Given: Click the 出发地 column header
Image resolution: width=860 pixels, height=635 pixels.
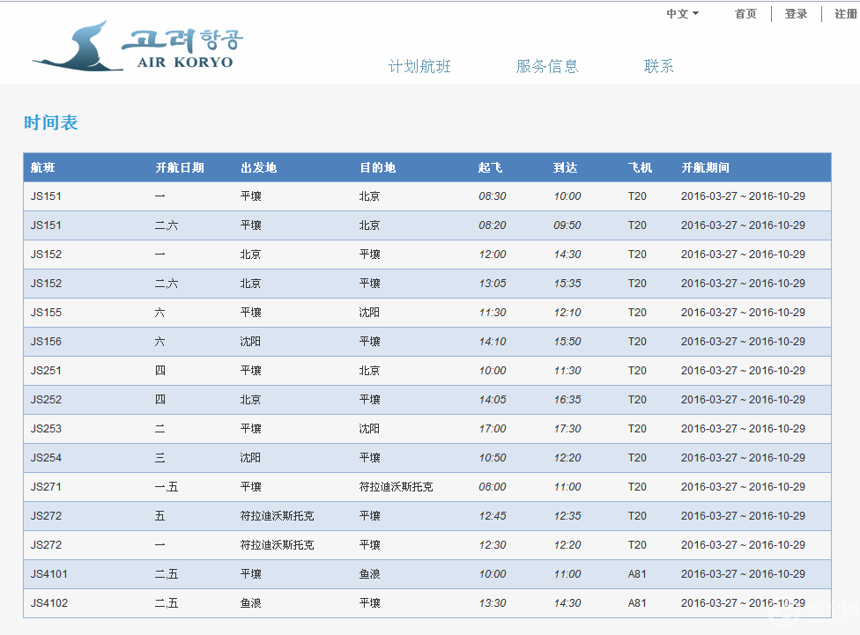Looking at the screenshot, I should coord(259,168).
